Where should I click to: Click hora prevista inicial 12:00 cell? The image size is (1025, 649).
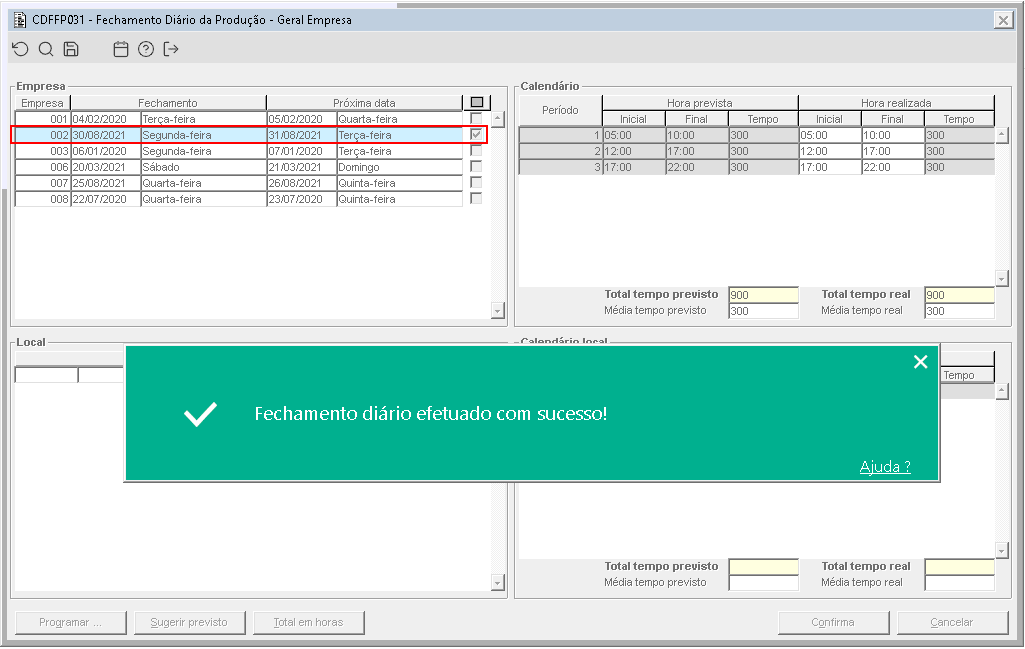pyautogui.click(x=633, y=151)
